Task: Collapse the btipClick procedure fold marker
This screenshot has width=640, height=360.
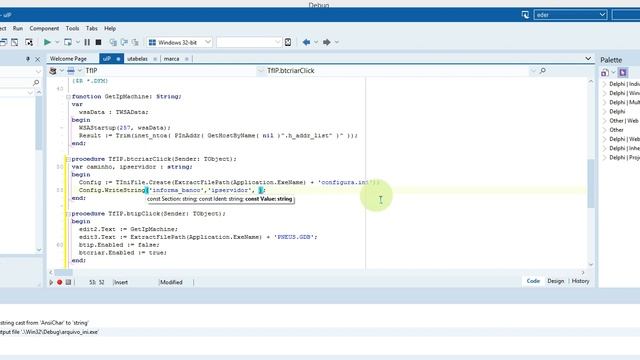Action: click(68, 214)
